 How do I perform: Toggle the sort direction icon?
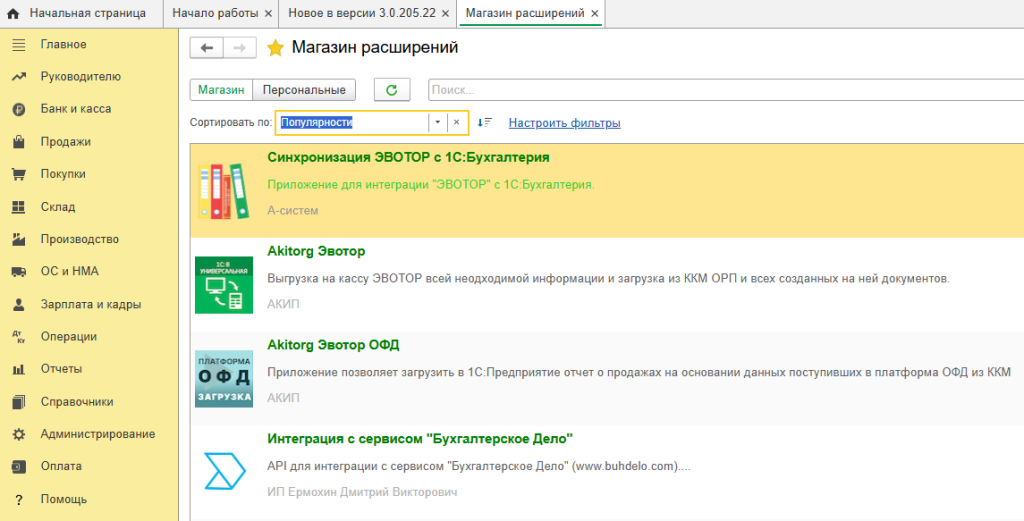(x=484, y=123)
